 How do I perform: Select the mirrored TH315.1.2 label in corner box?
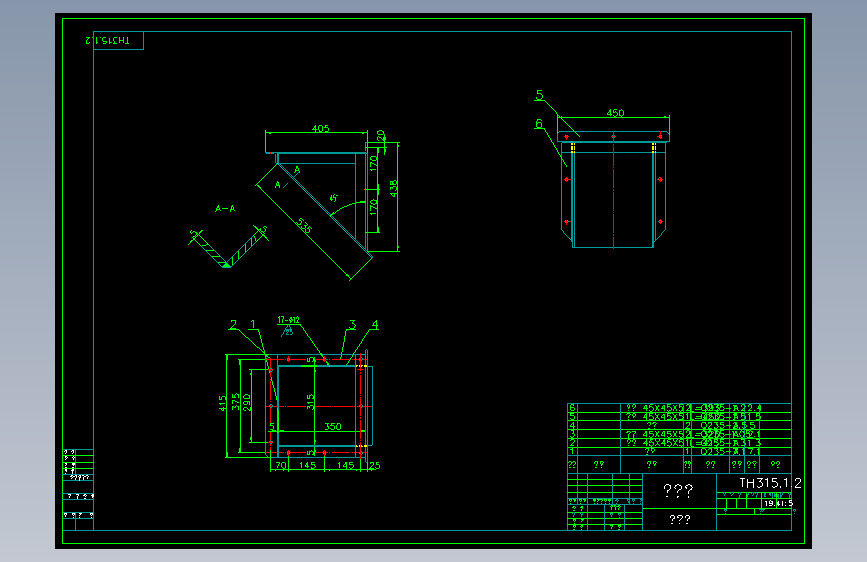point(107,40)
